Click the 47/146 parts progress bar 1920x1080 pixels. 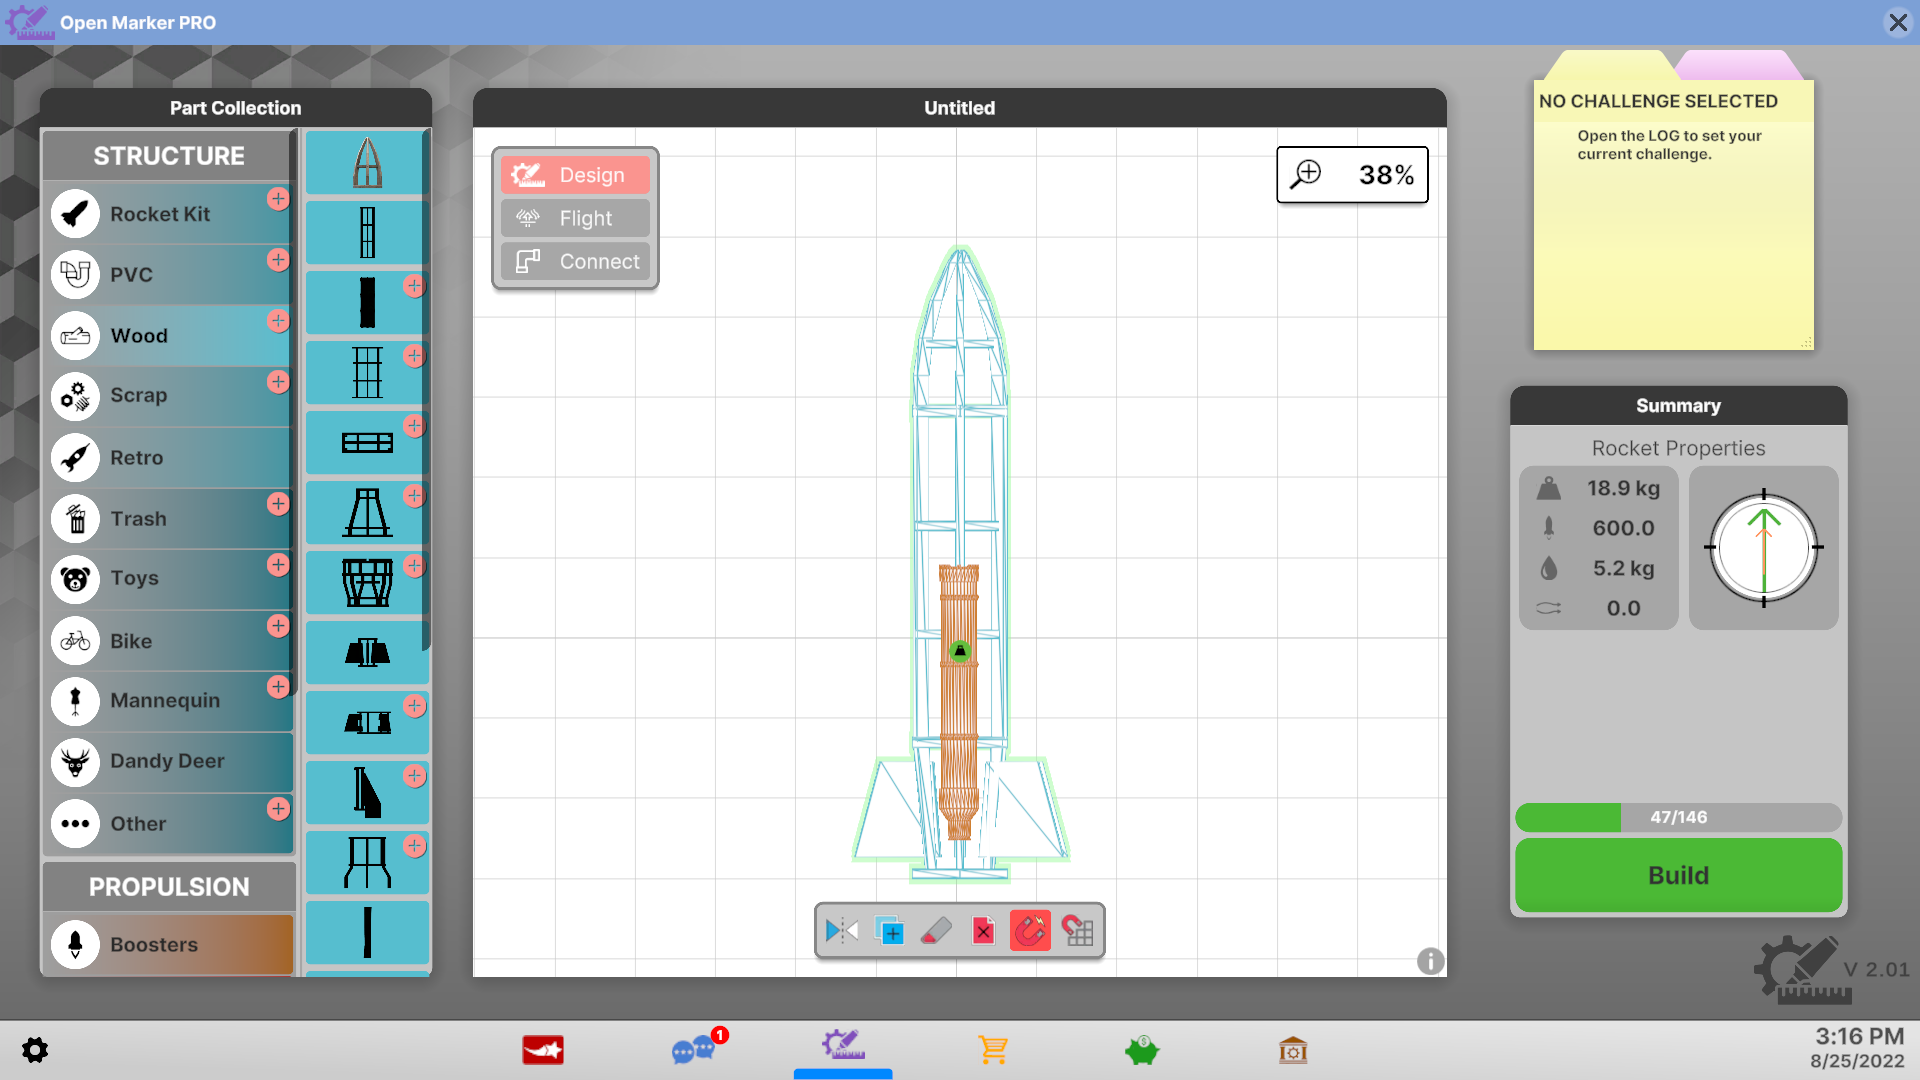tap(1678, 817)
